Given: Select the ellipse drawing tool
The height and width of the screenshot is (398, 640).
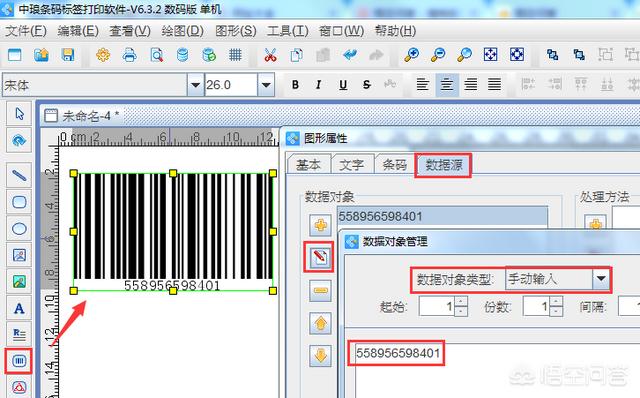Looking at the screenshot, I should (19, 229).
